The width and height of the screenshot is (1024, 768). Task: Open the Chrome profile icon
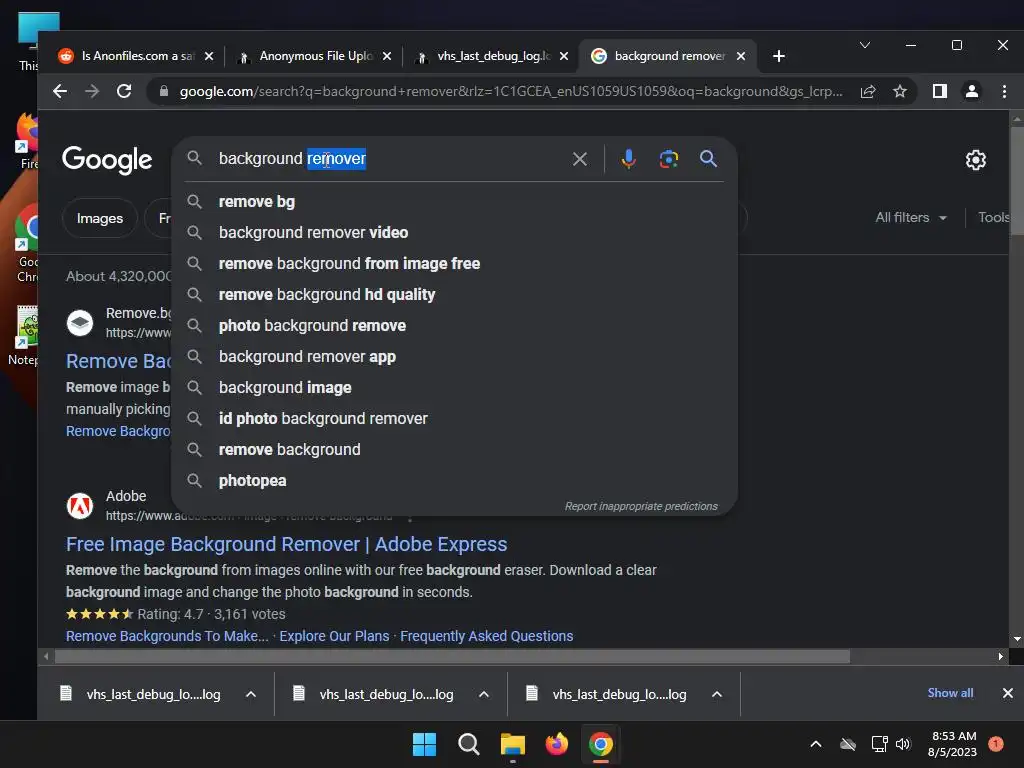[x=972, y=91]
